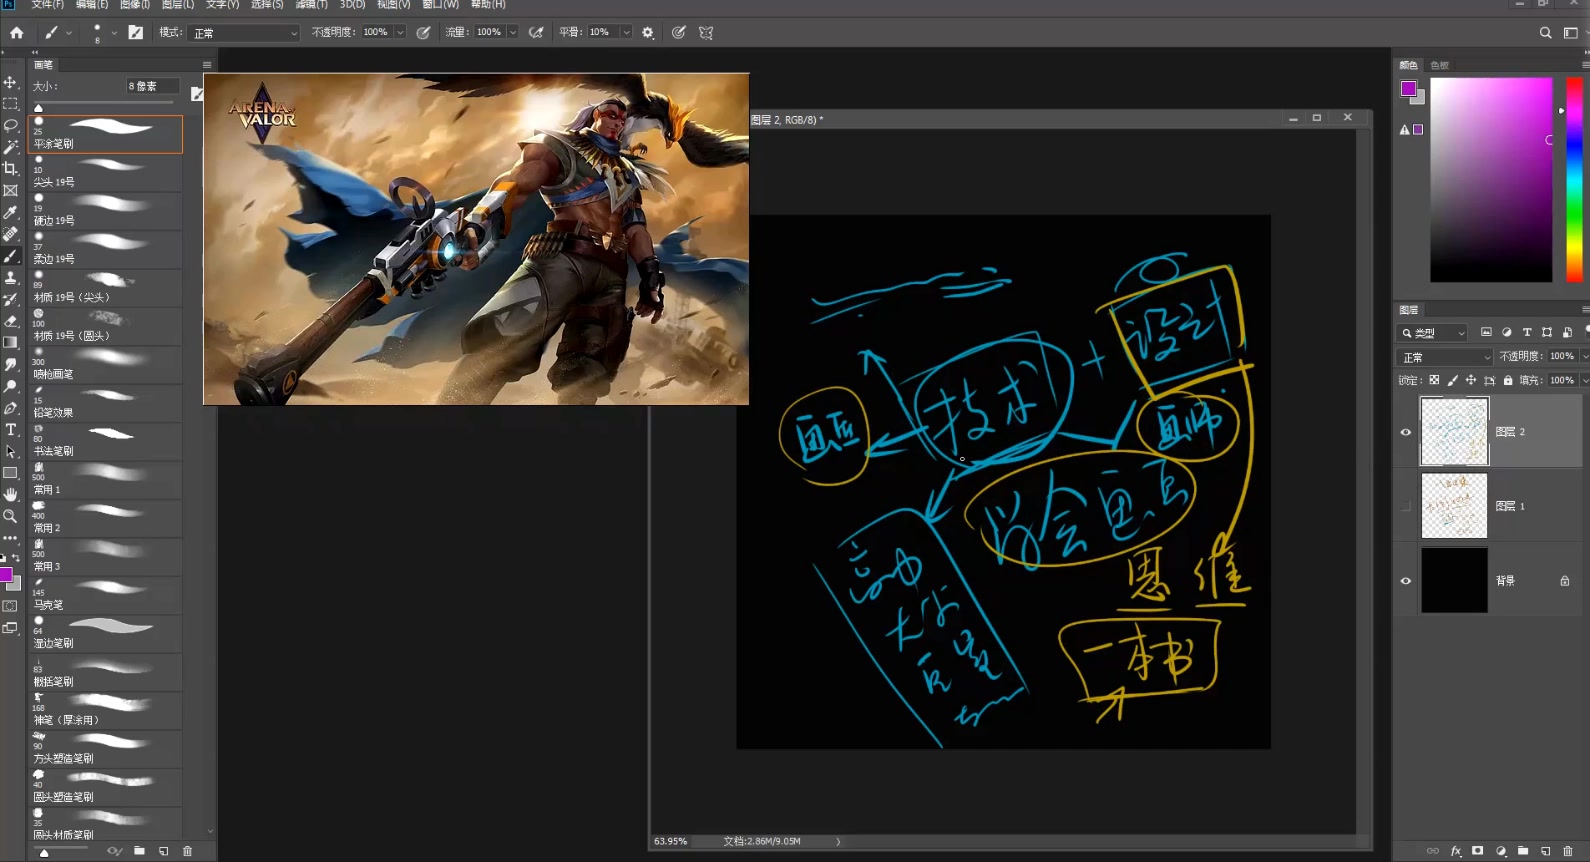
Task: Click the rainbow hue slider strip
Action: pos(1574,180)
